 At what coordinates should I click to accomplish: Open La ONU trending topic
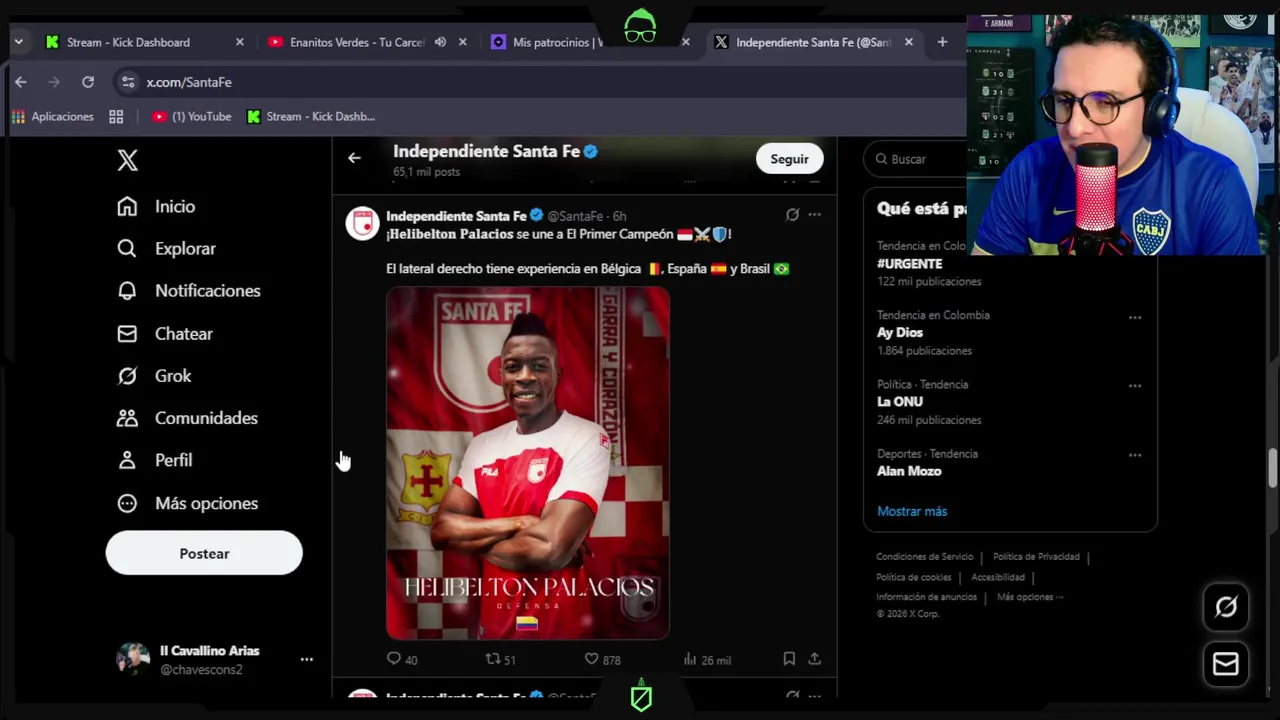(900, 401)
